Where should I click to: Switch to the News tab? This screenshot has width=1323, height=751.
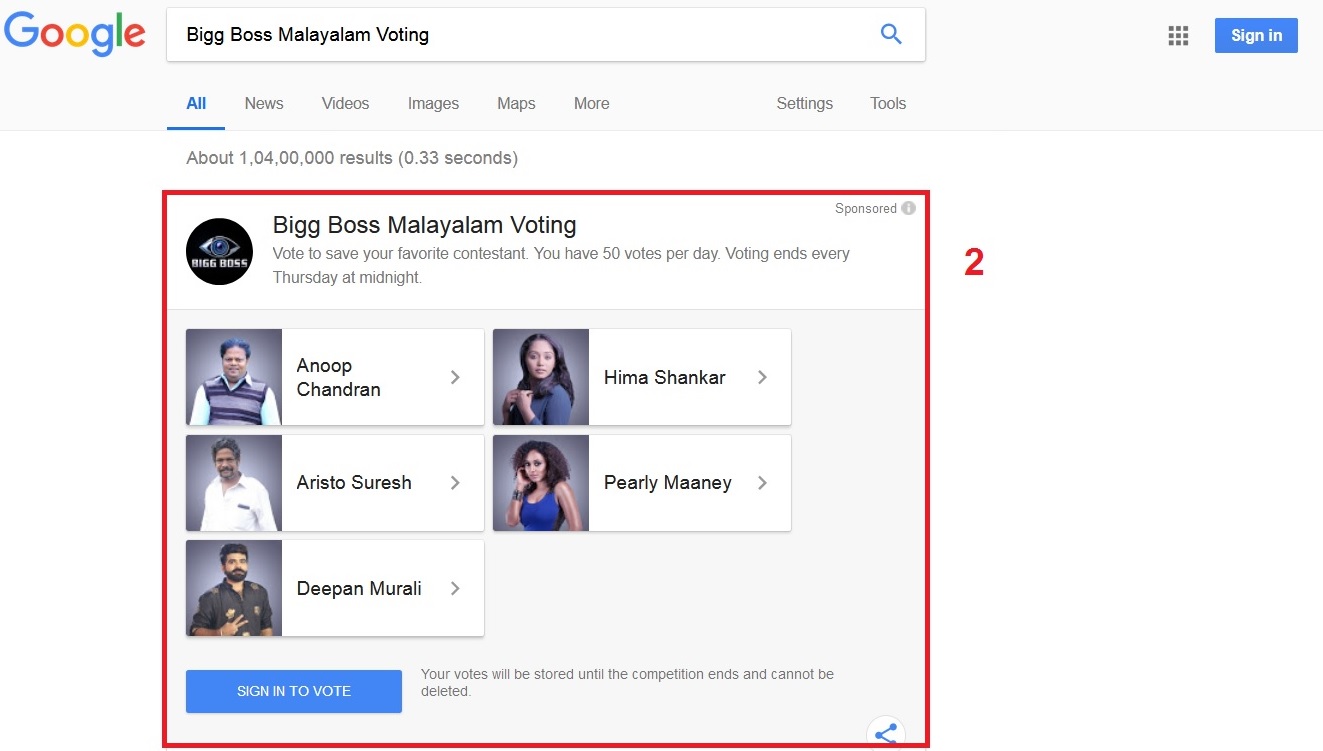(264, 103)
